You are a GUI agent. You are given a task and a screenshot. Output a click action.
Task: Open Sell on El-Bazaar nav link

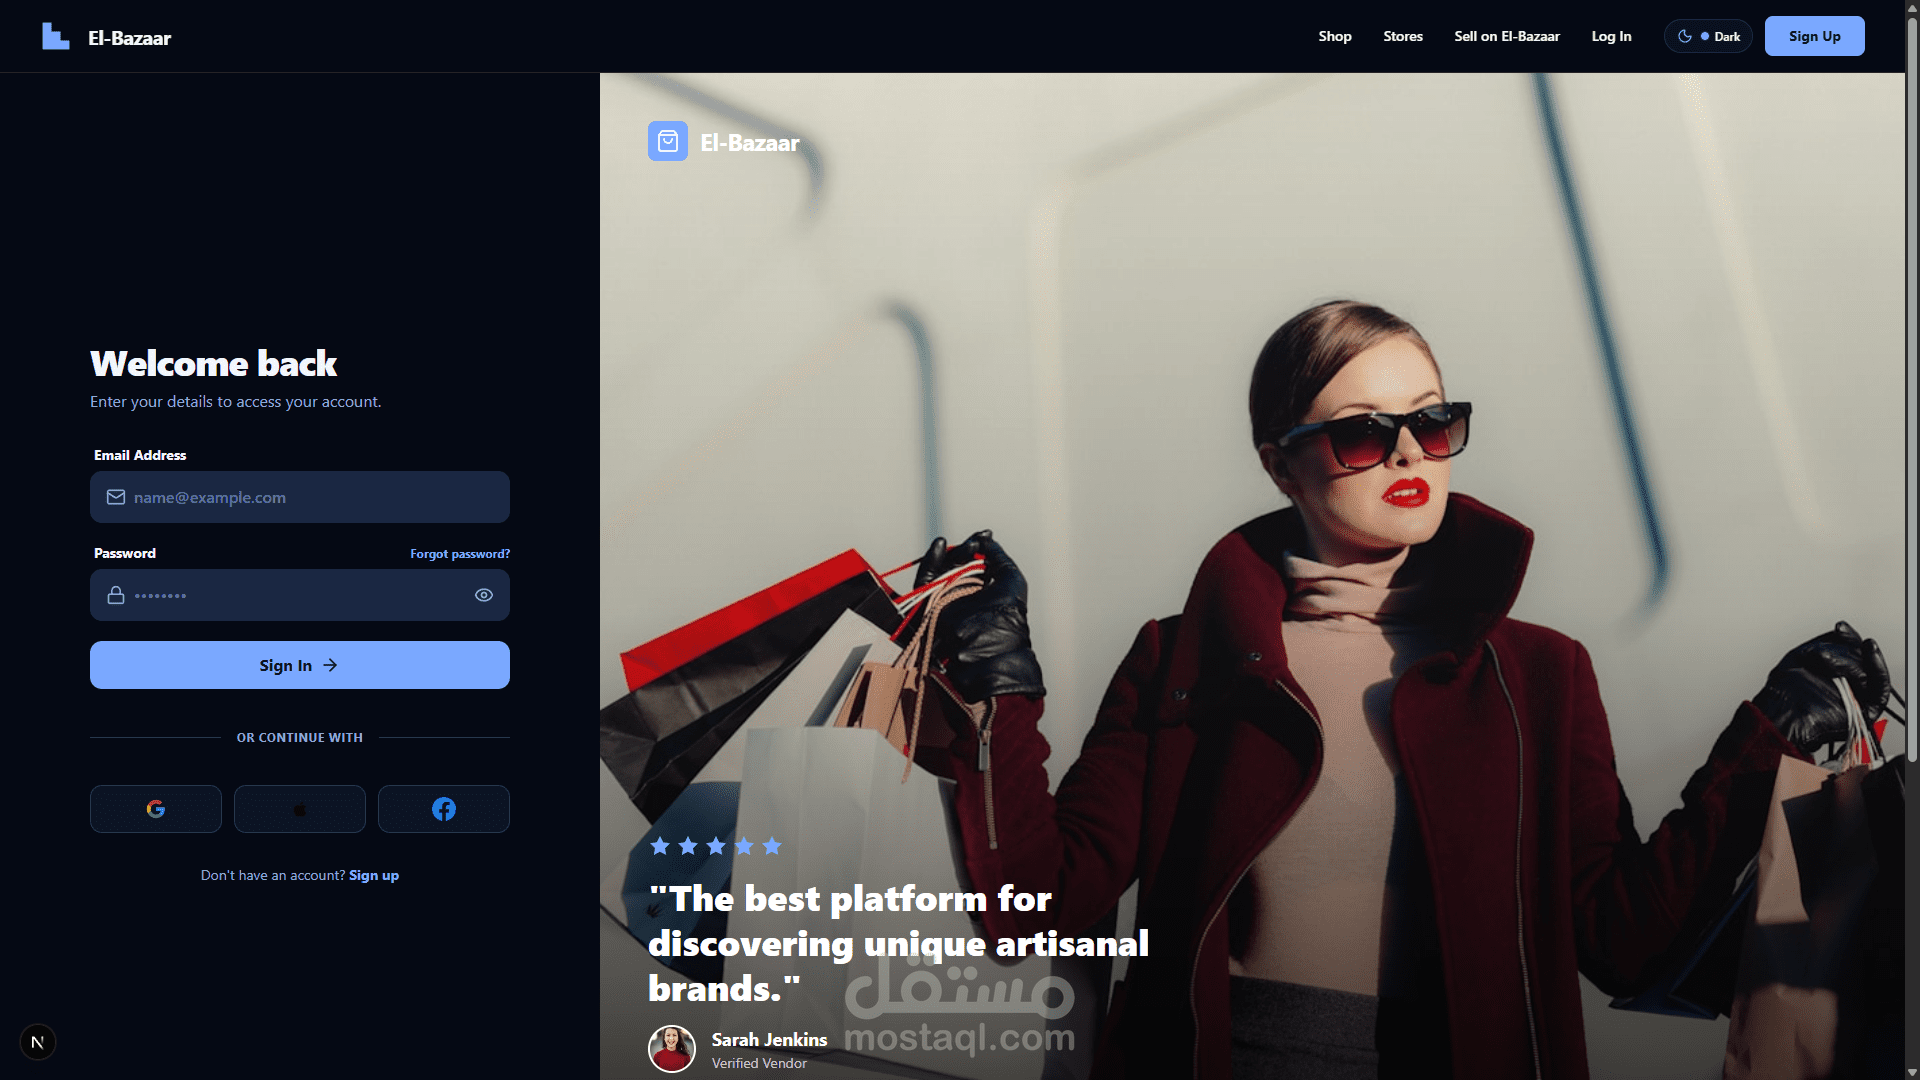click(x=1507, y=36)
